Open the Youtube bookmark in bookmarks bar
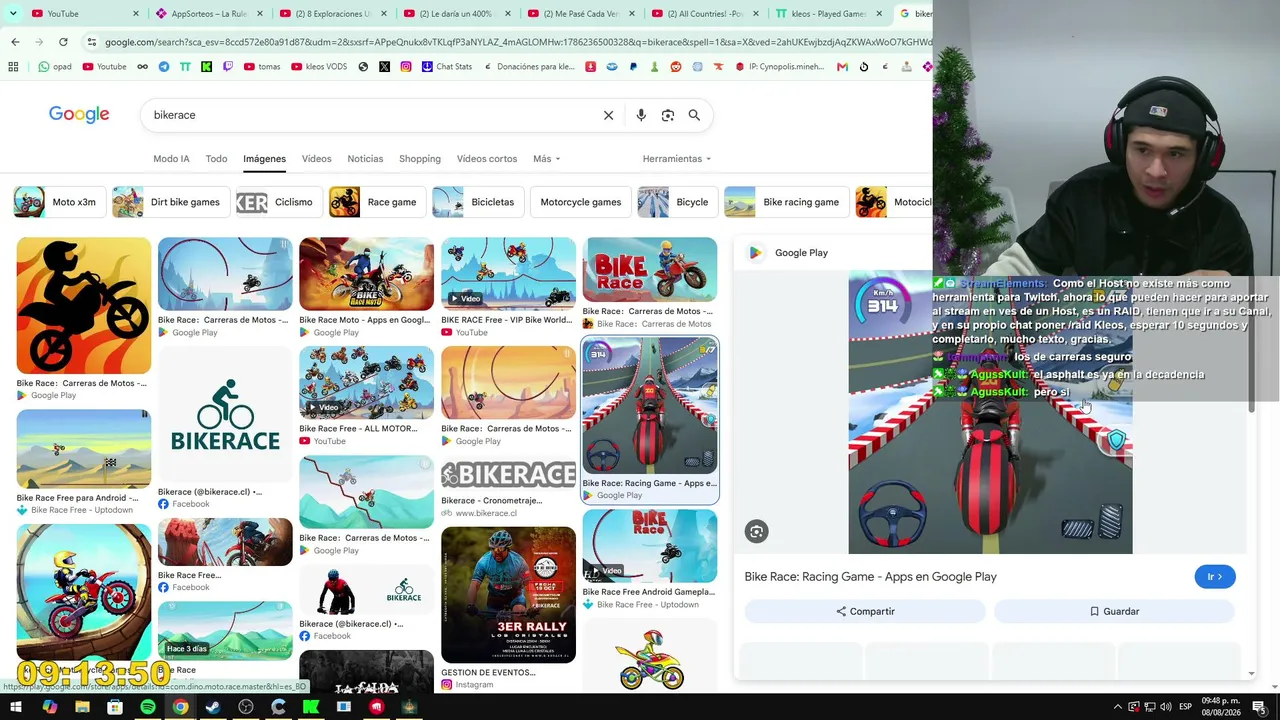Image resolution: width=1280 pixels, height=720 pixels. coord(105,67)
